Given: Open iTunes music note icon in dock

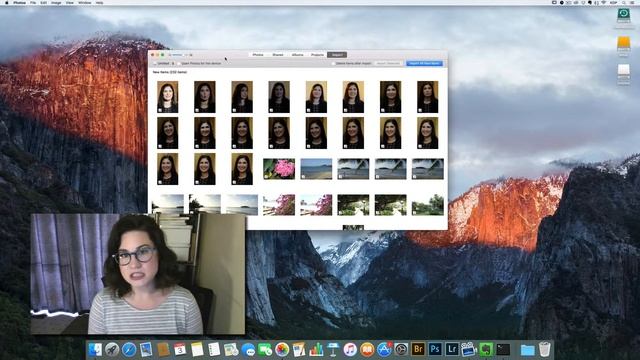Looking at the screenshot, I should coord(350,350).
